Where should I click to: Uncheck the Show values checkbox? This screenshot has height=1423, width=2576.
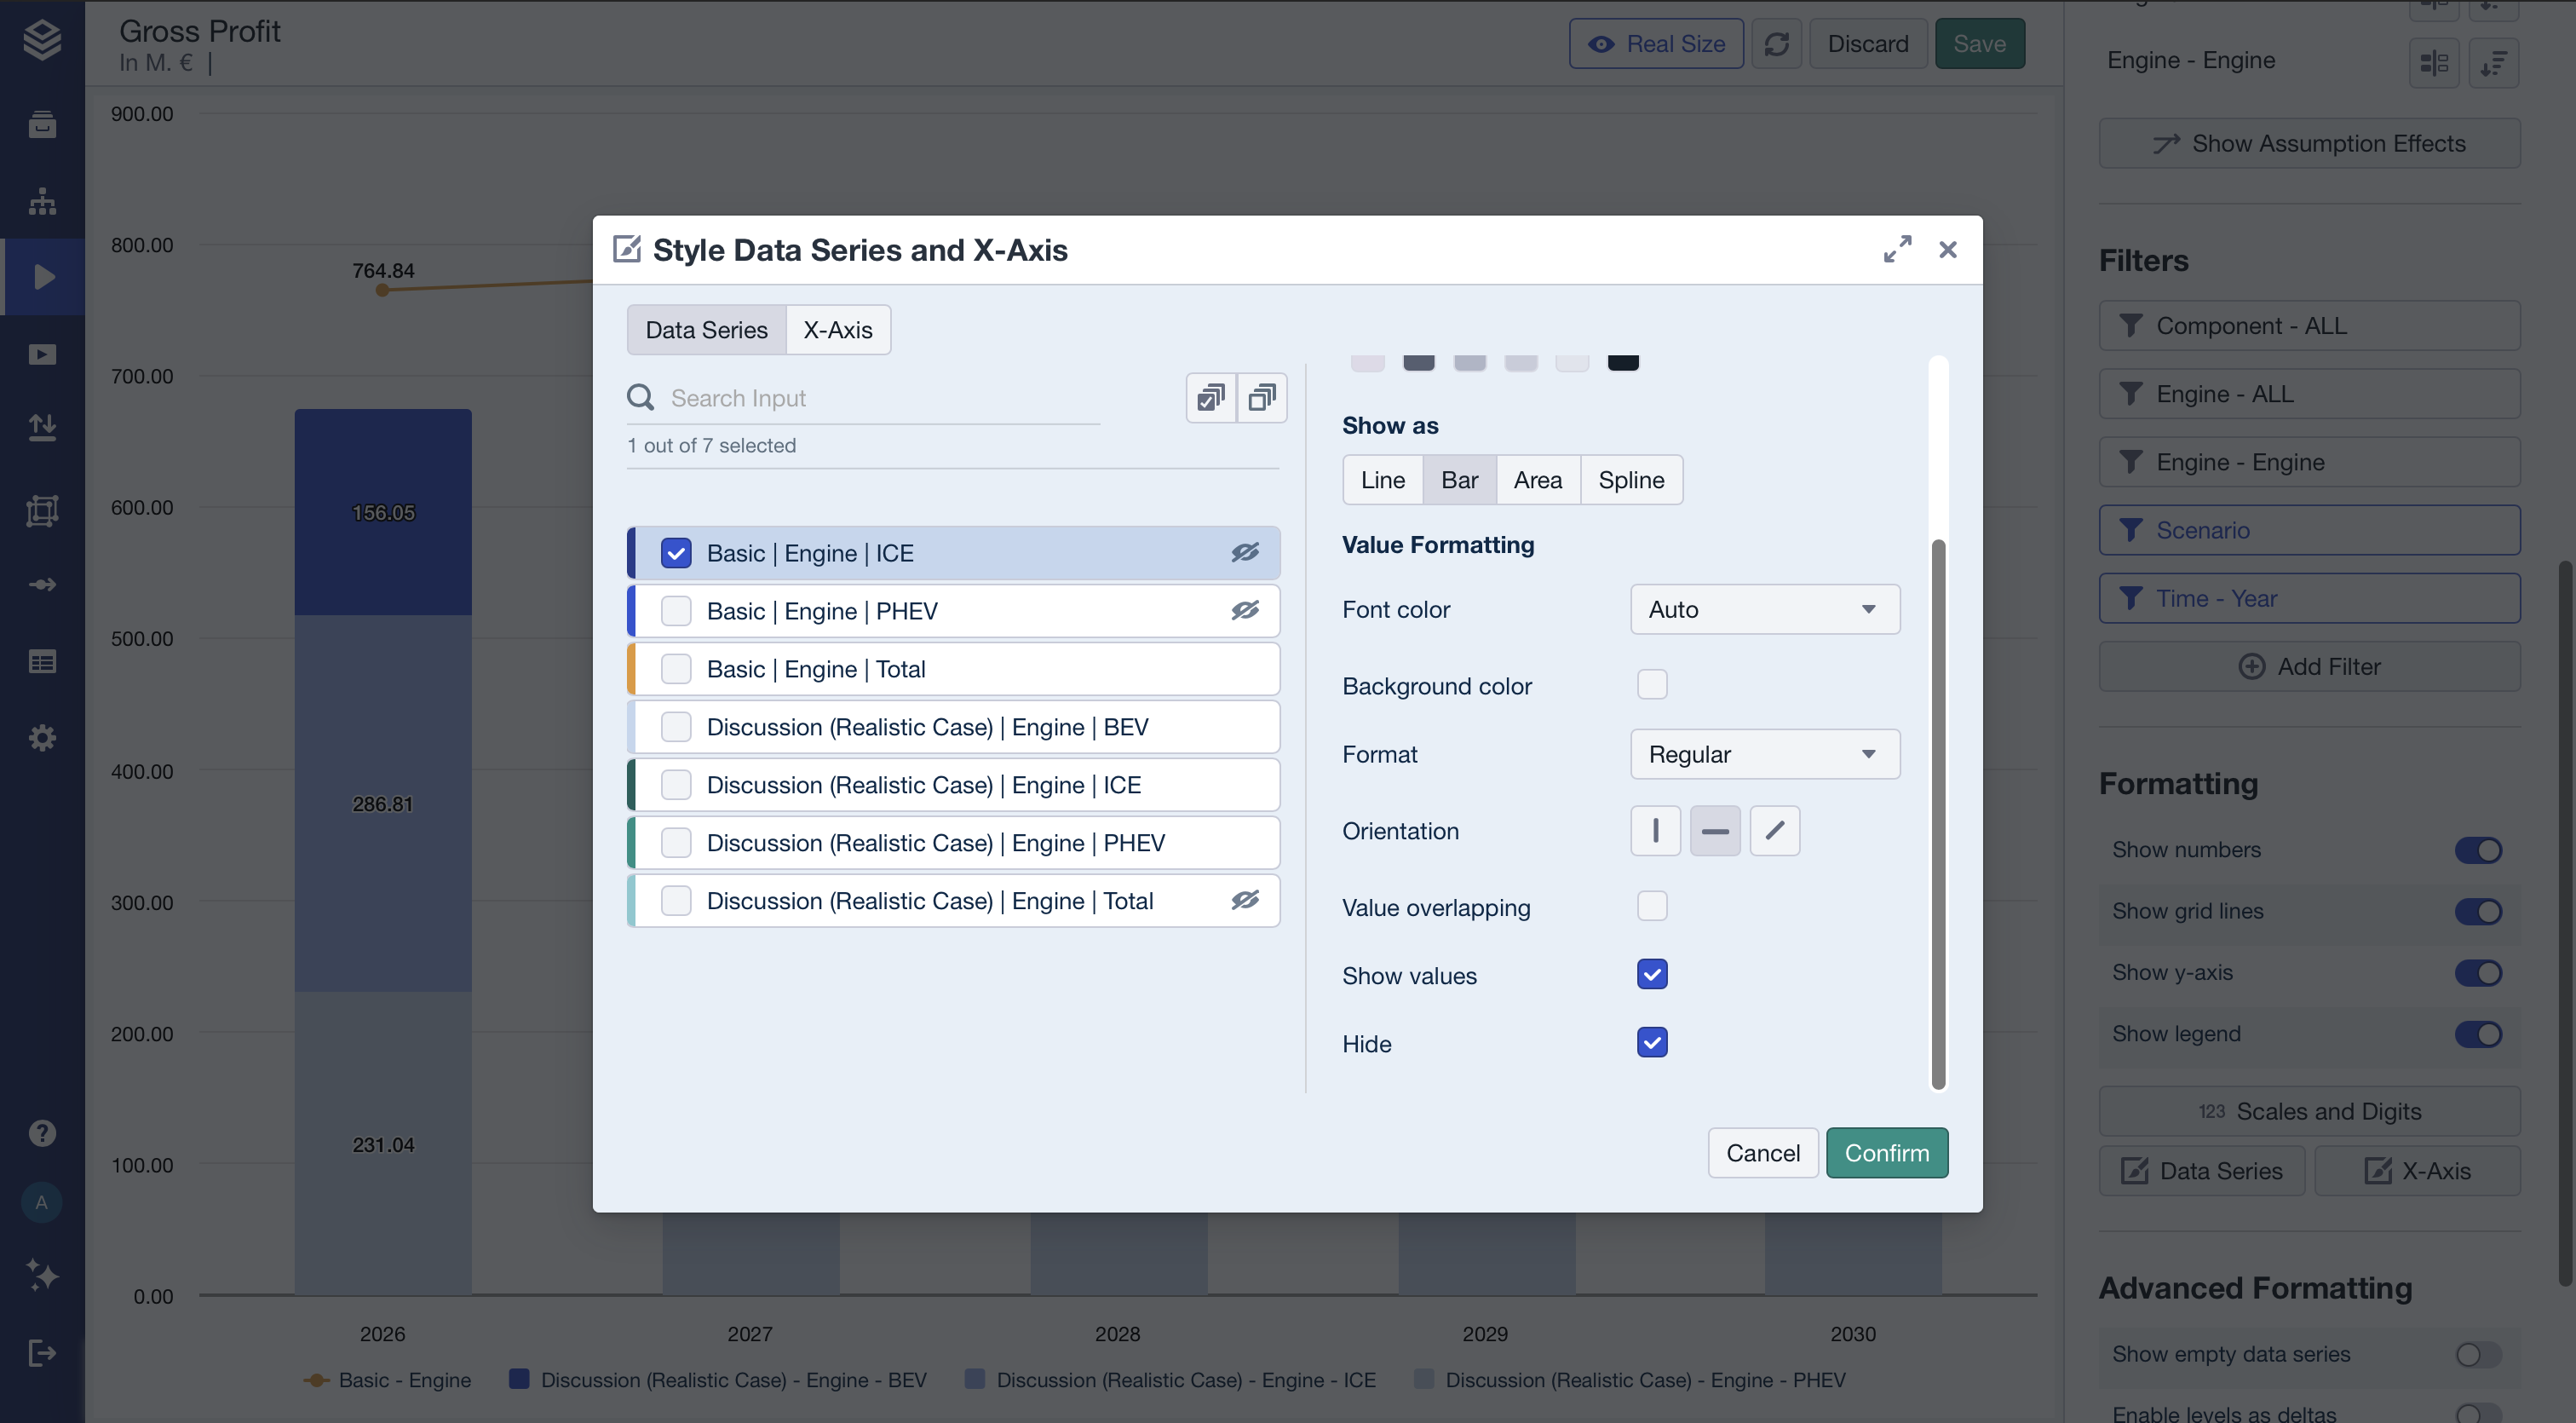[1652, 974]
